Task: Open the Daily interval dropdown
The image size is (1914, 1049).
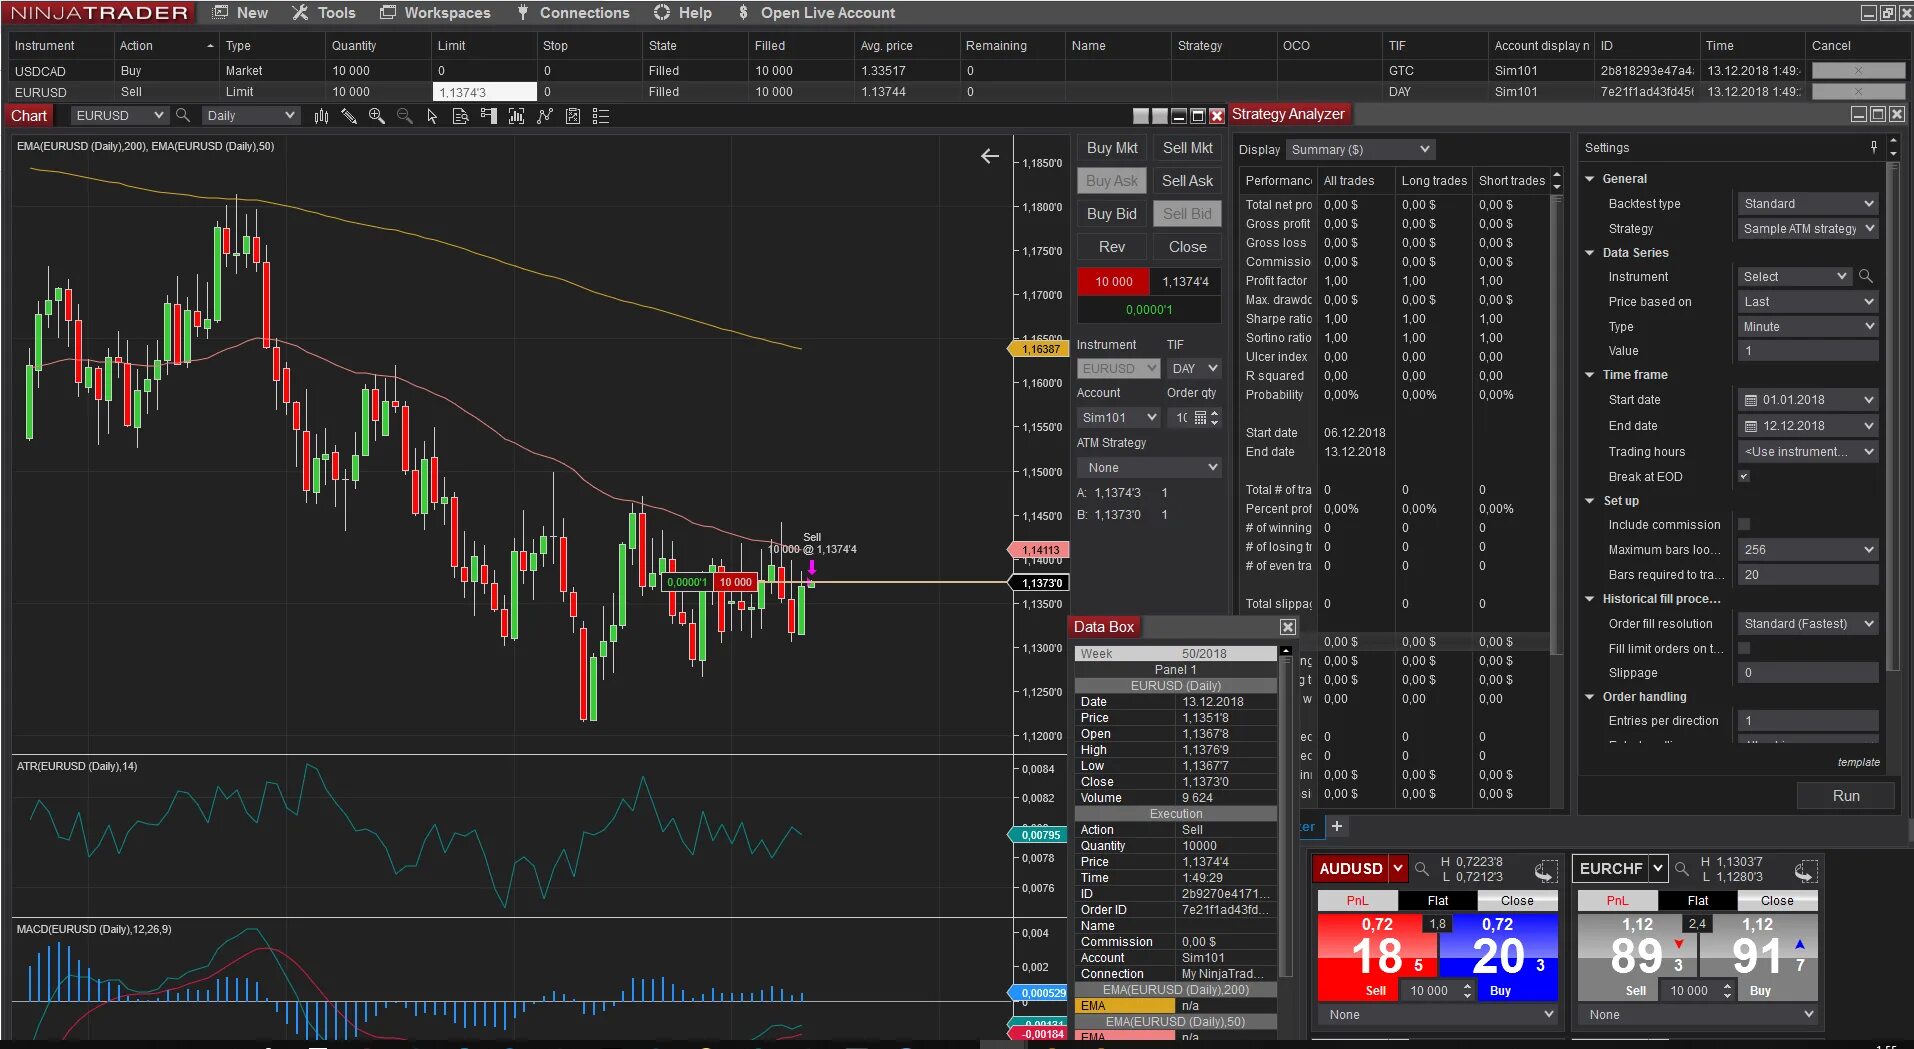Action: [250, 116]
